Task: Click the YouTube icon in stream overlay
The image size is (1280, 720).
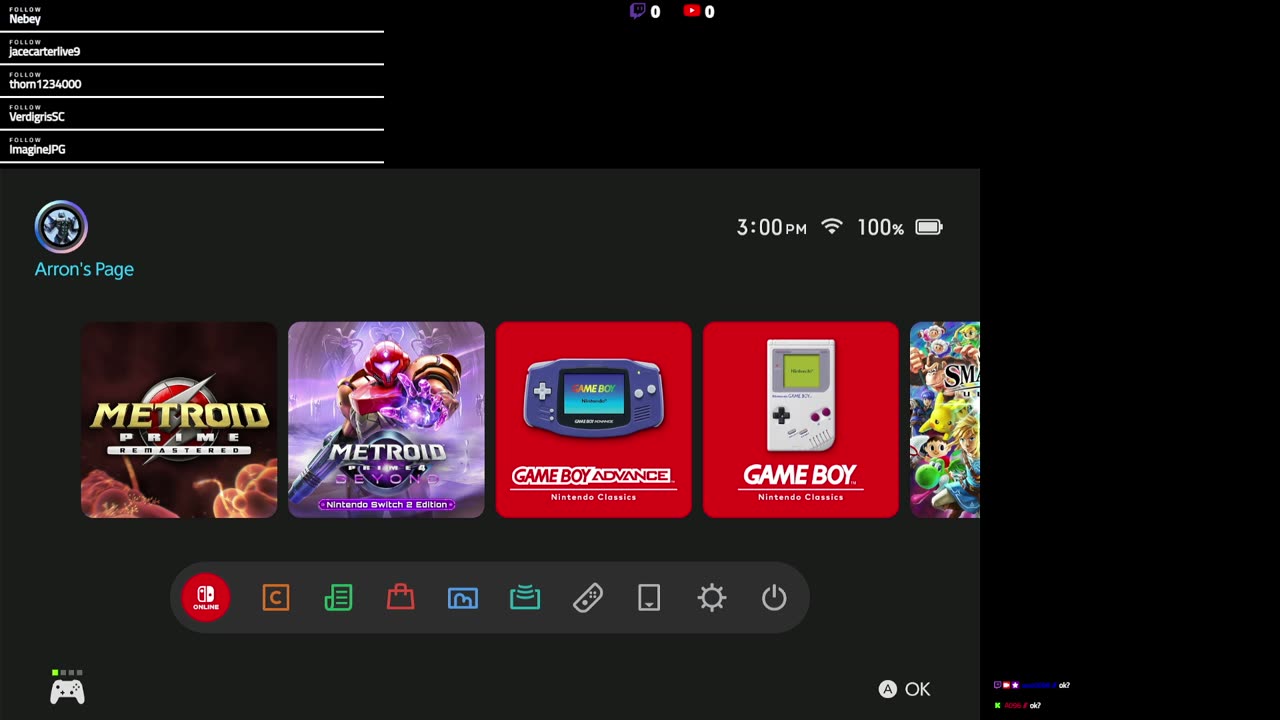Action: pos(692,11)
